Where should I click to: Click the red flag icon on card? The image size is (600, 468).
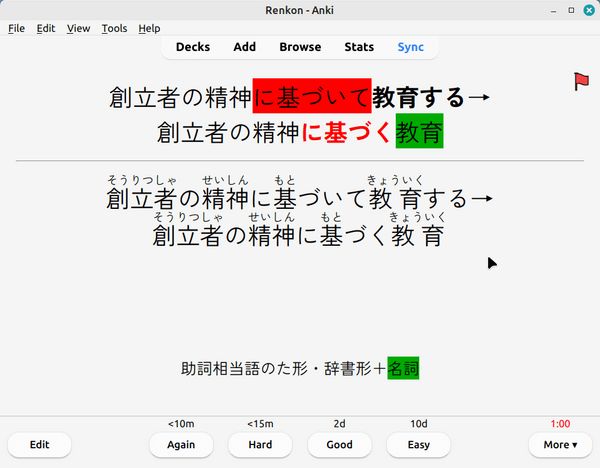pyautogui.click(x=581, y=82)
